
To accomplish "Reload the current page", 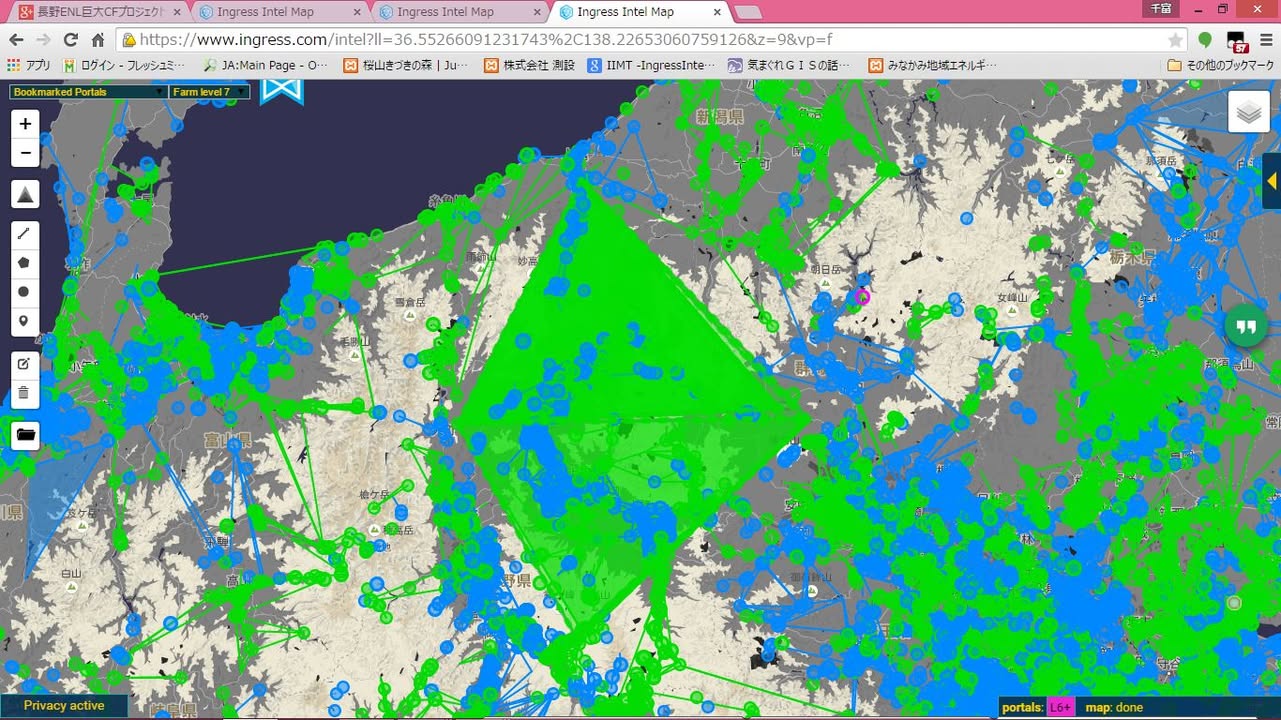I will [70, 40].
